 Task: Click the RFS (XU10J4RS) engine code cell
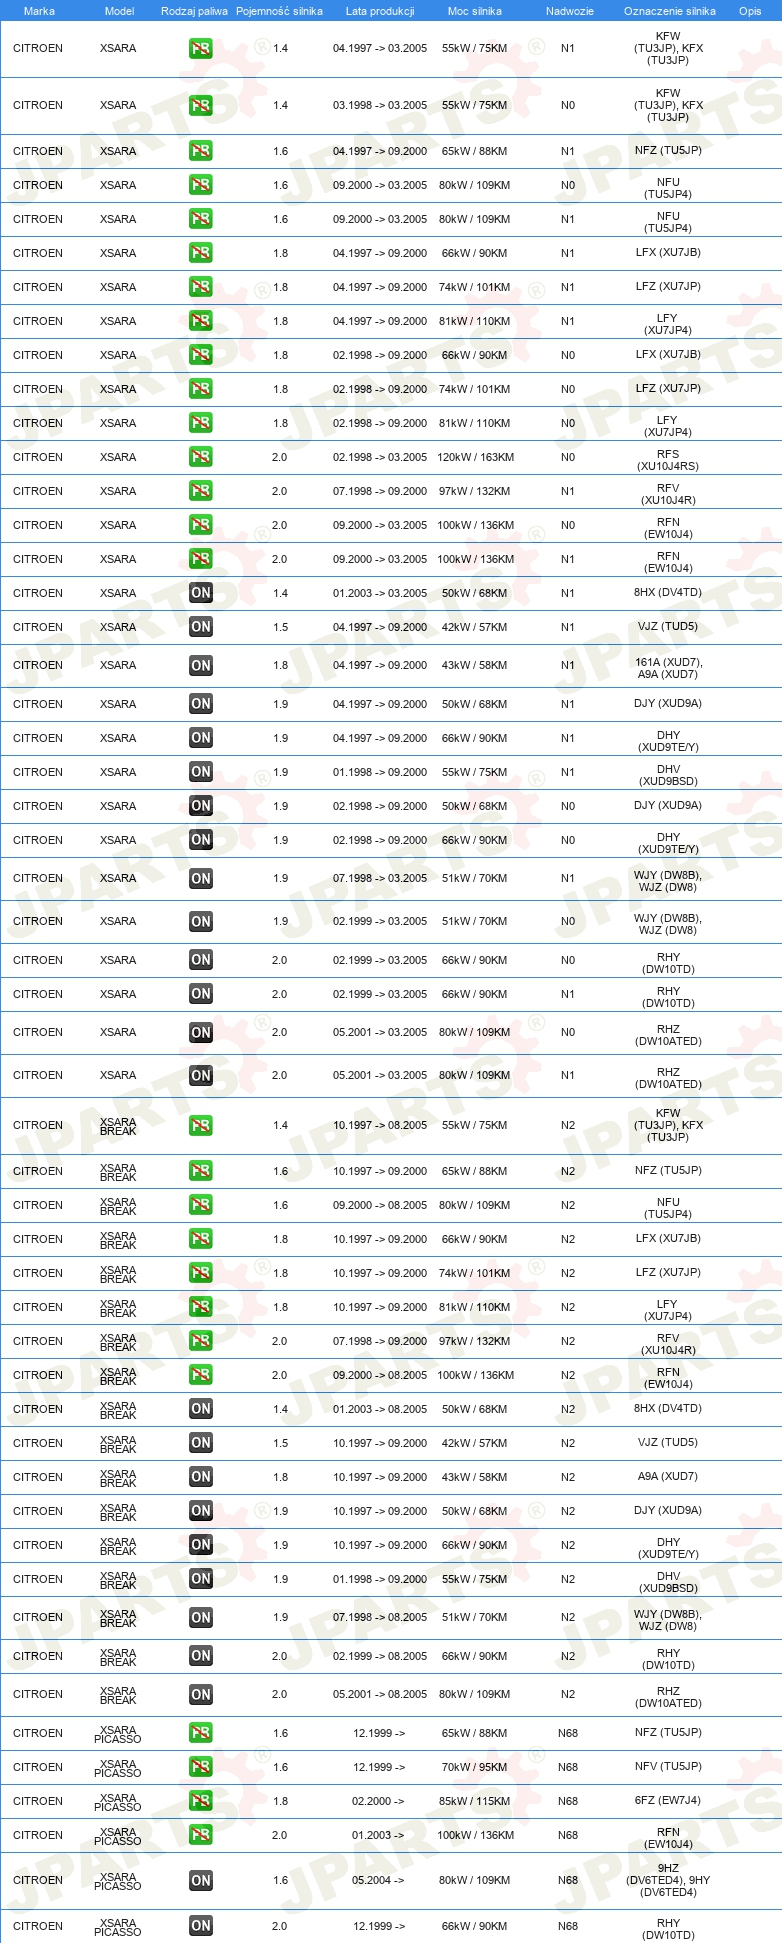click(668, 460)
